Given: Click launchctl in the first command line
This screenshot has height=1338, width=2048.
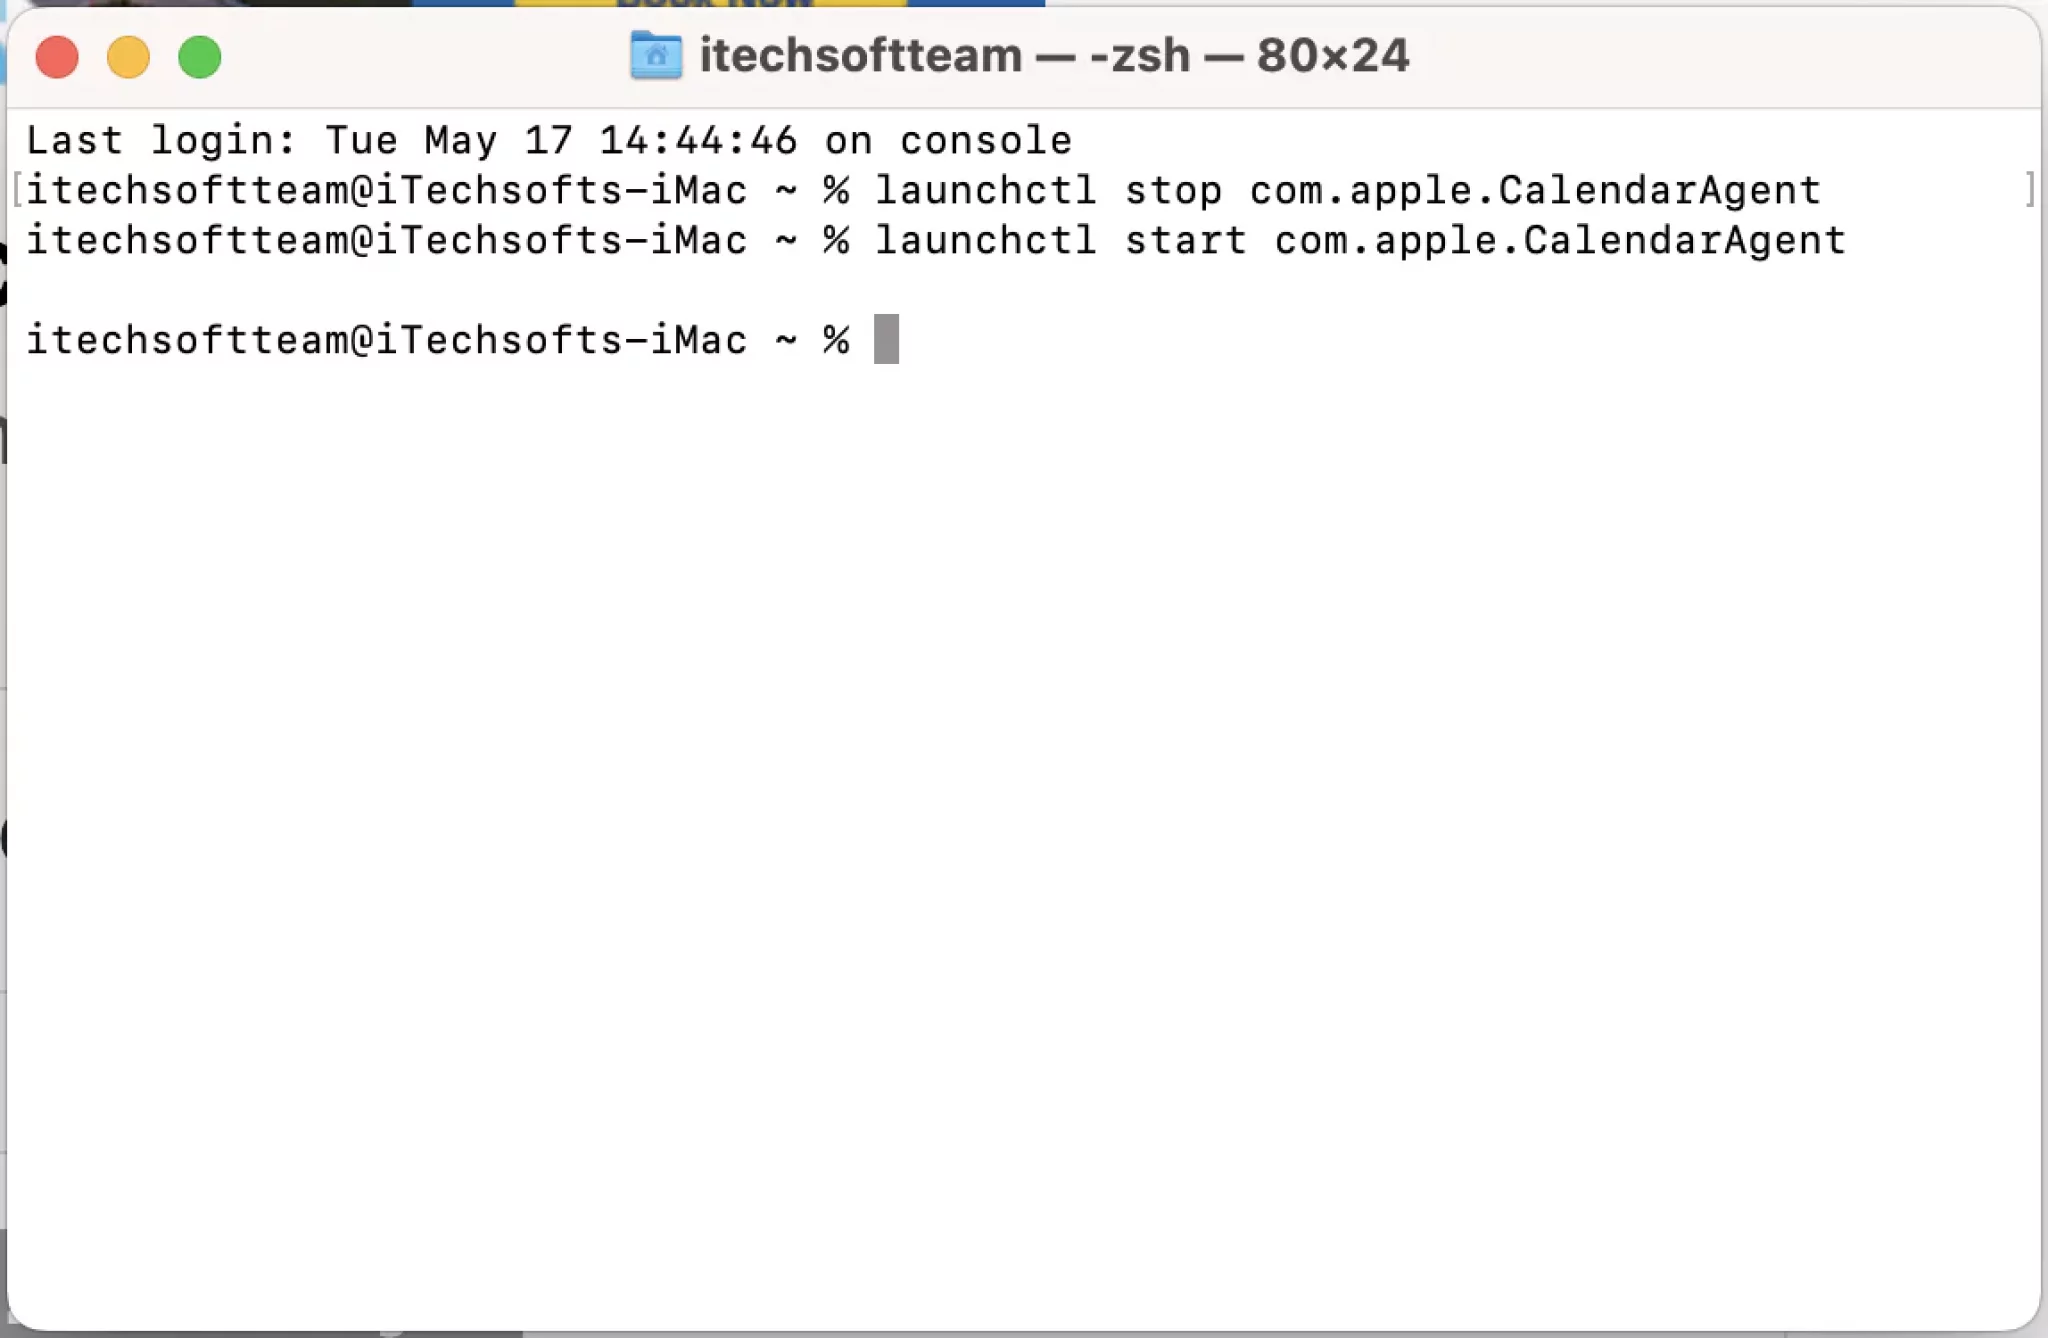Looking at the screenshot, I should tap(986, 190).
